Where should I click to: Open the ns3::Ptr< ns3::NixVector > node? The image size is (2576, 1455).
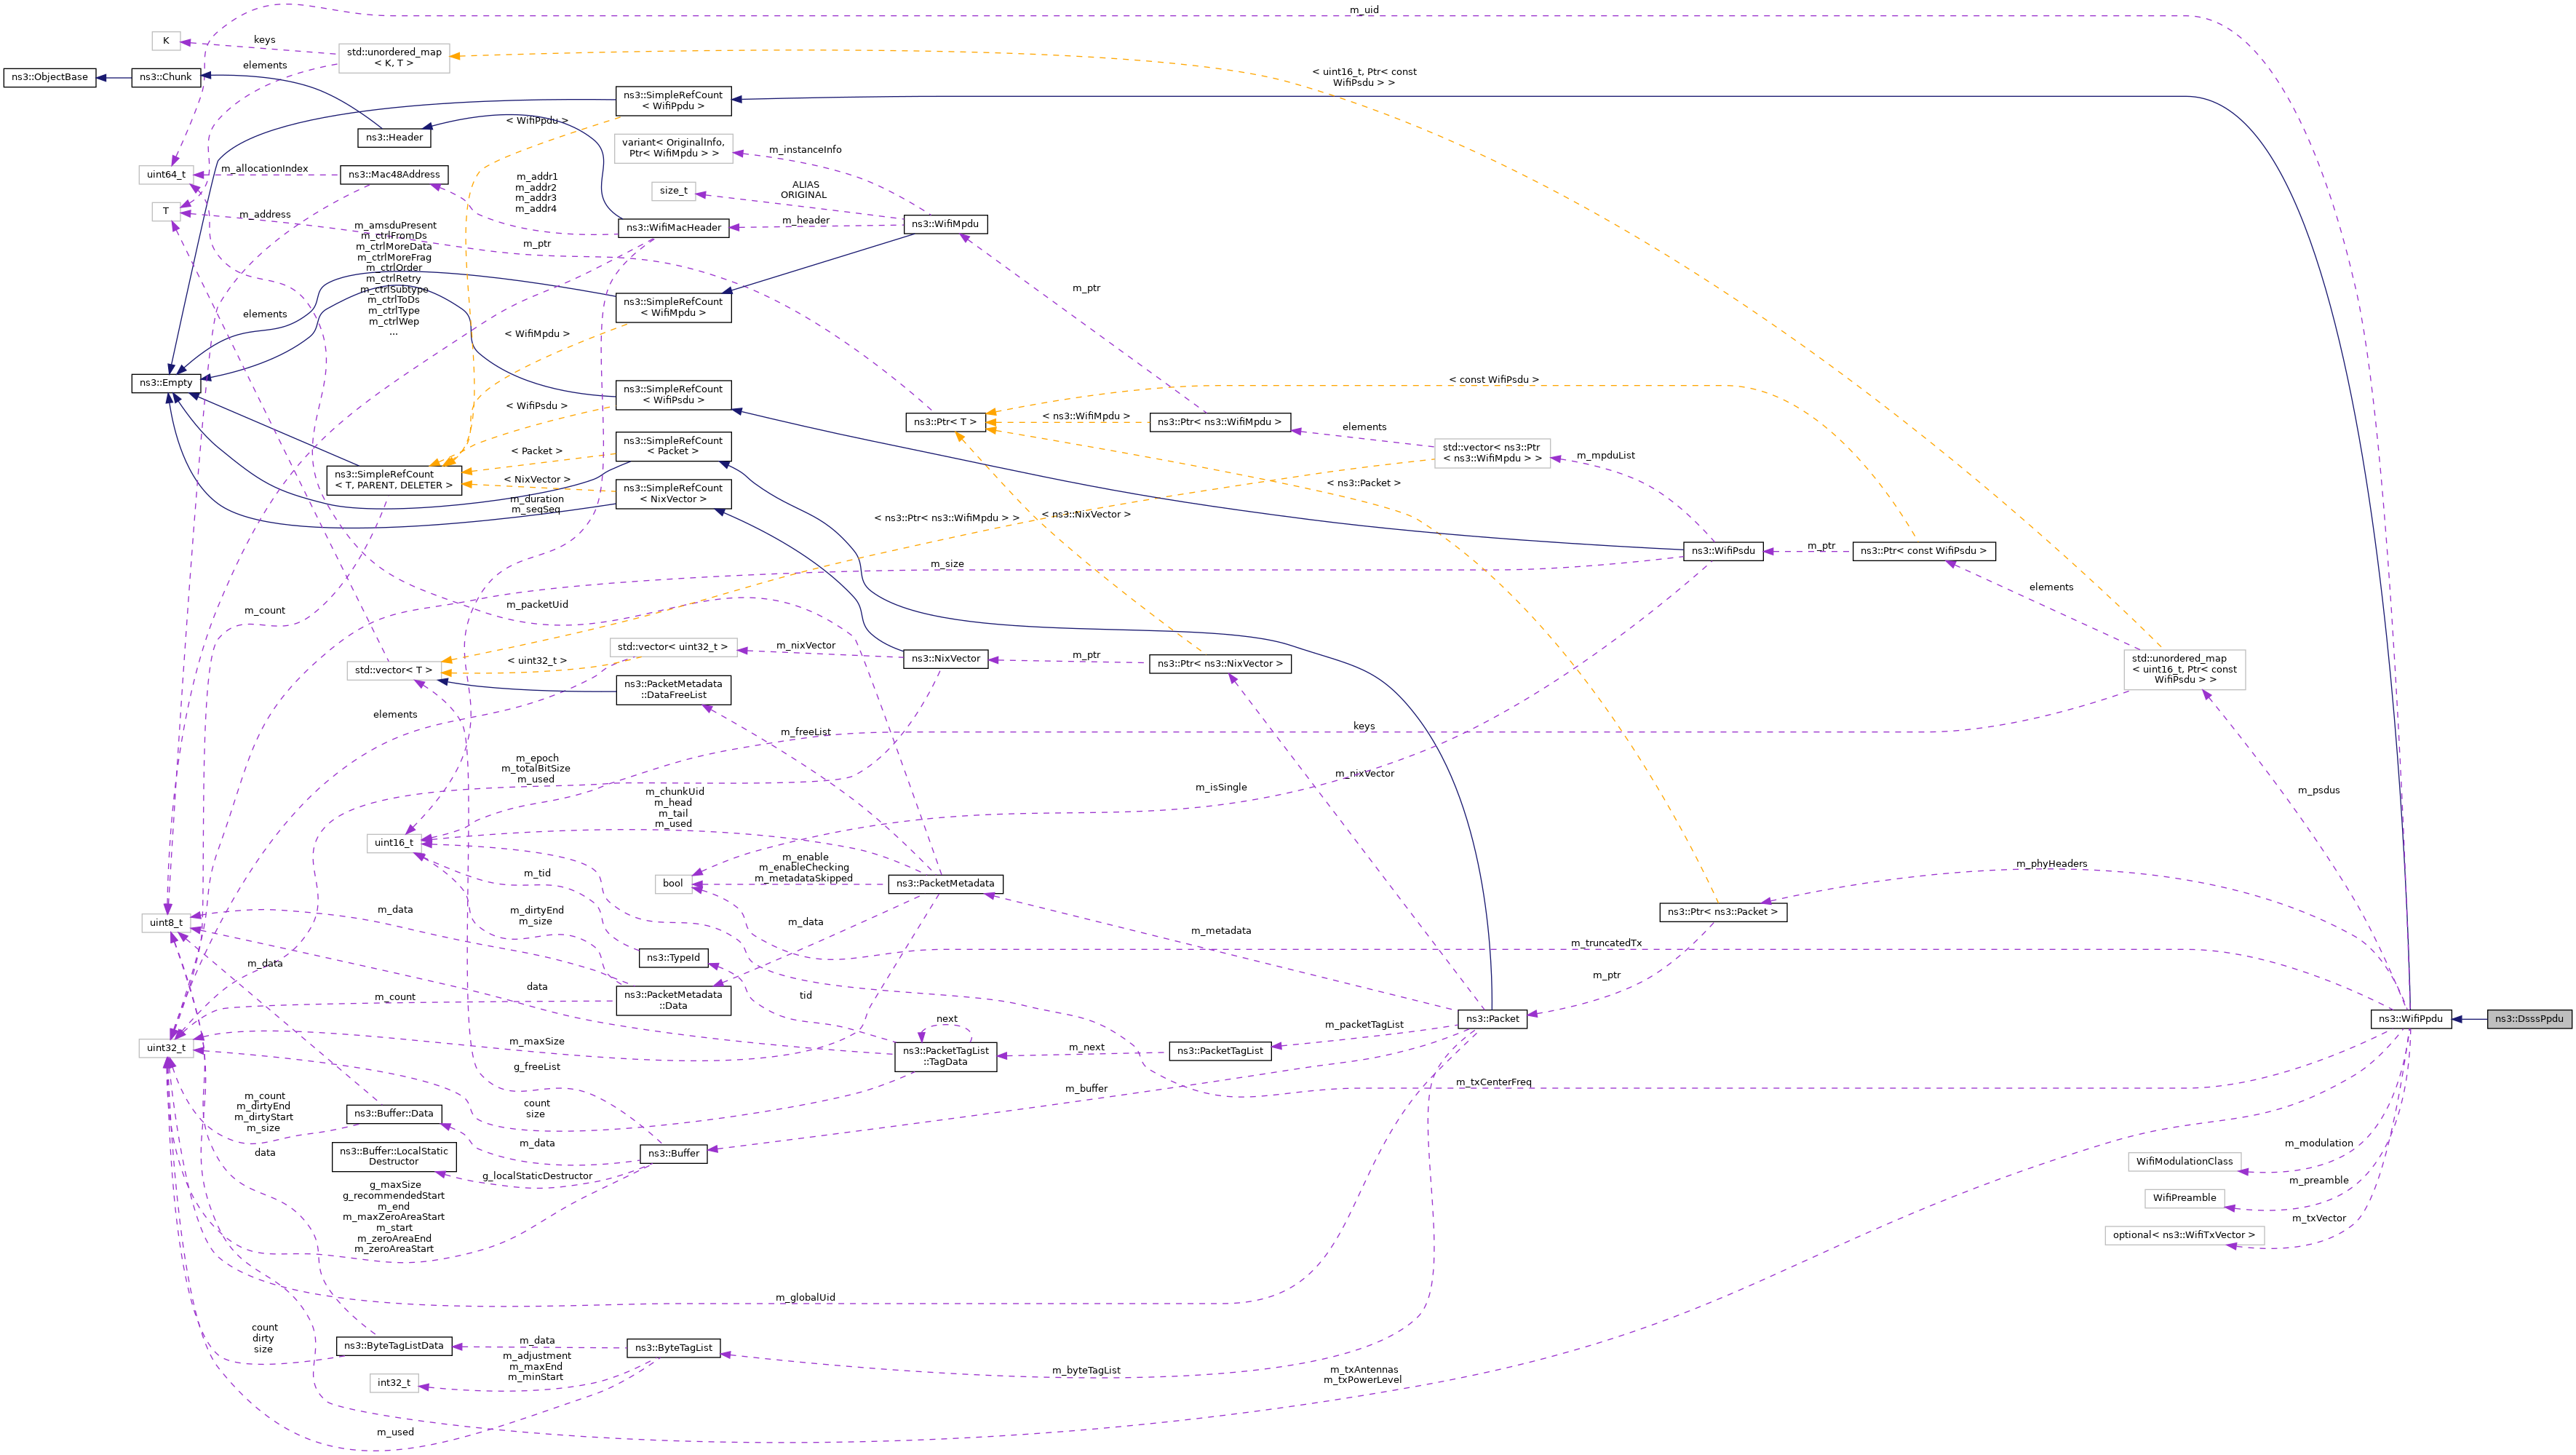[1219, 664]
